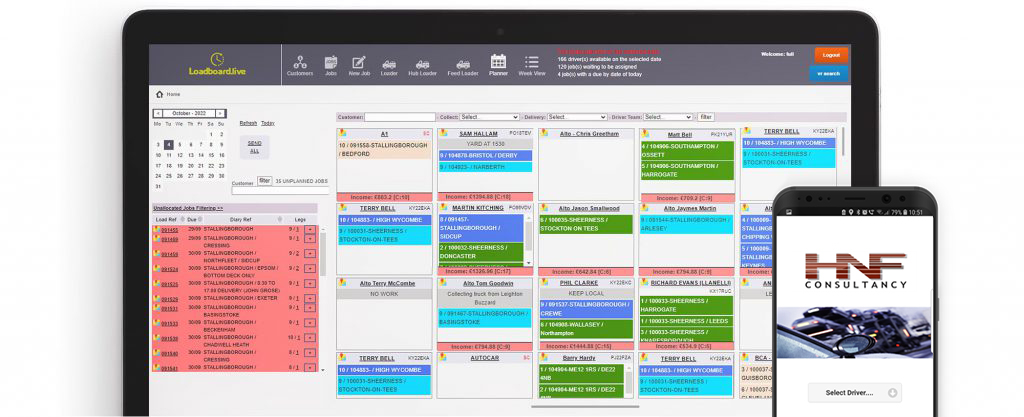Expand the Collect dropdown filter
Viewport: 1024px width, 417px height.
coord(486,117)
